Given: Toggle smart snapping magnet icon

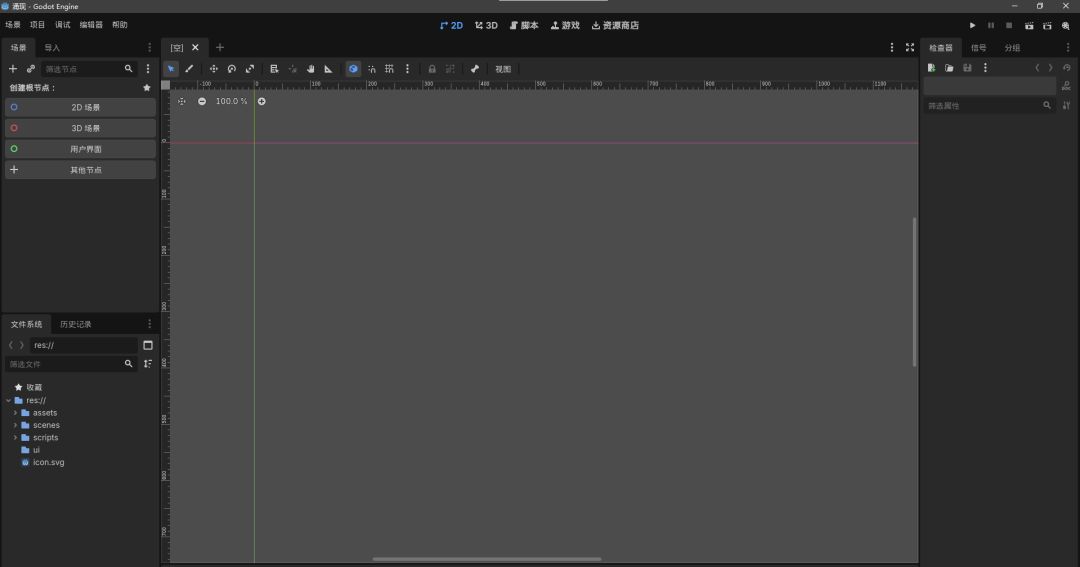Looking at the screenshot, I should pos(371,69).
